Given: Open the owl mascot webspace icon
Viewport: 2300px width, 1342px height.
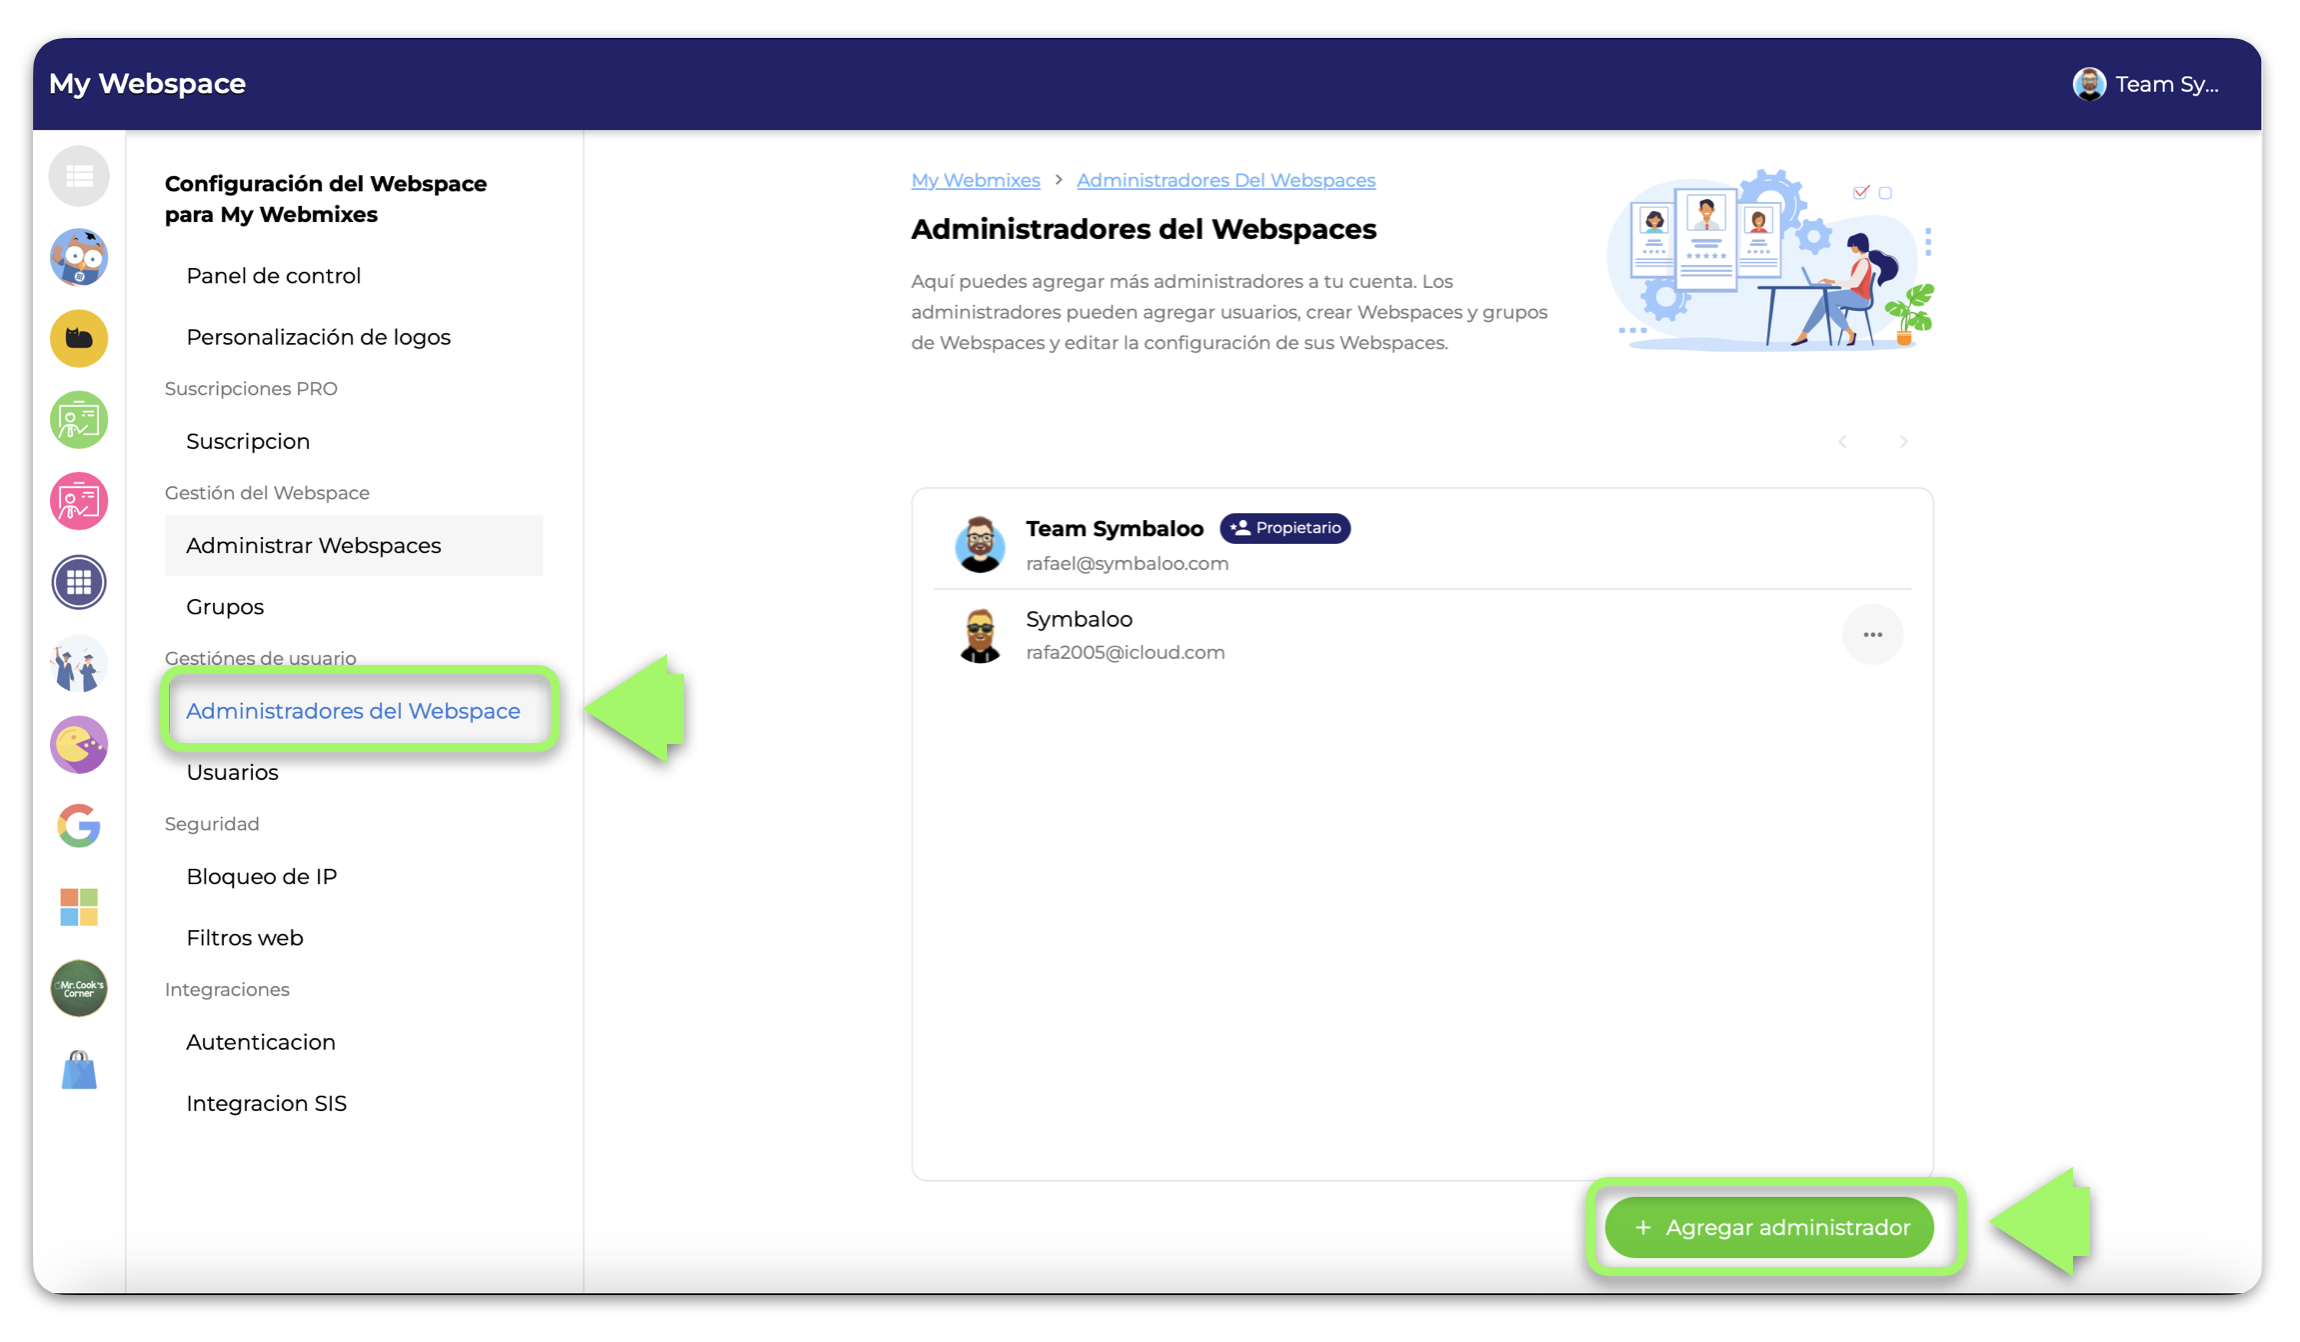Looking at the screenshot, I should click(x=79, y=257).
